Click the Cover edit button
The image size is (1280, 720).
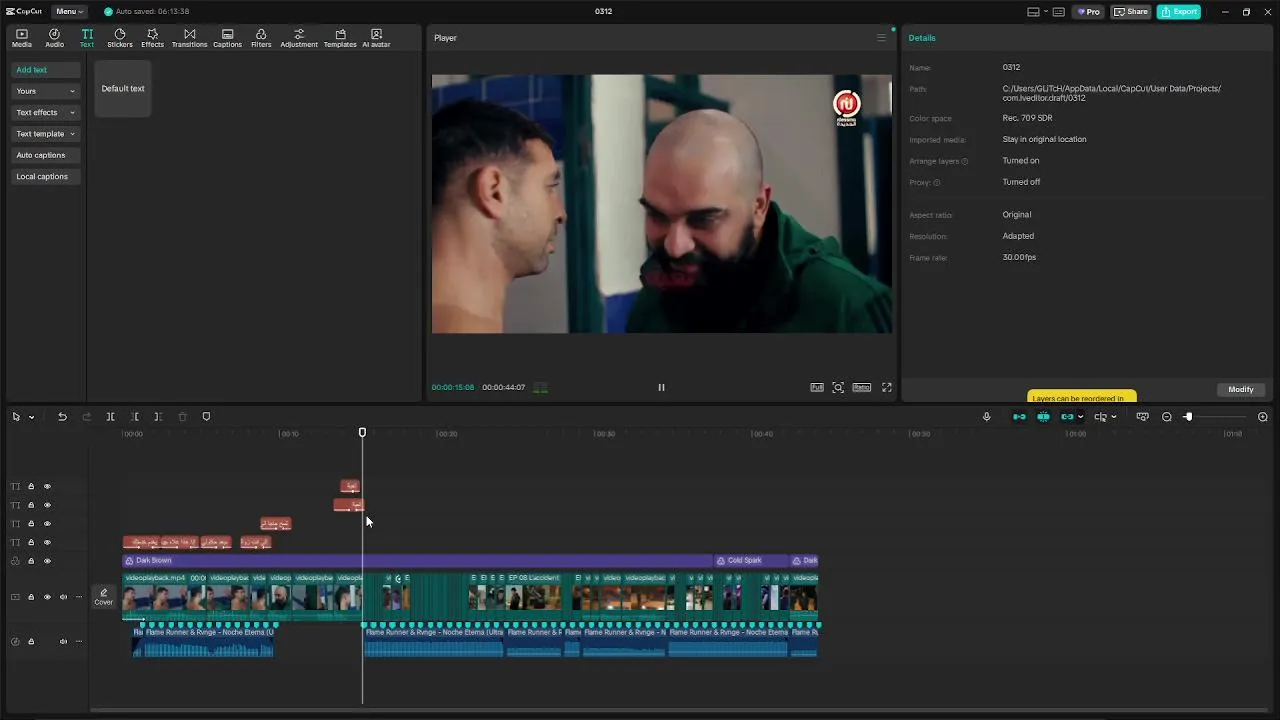[104, 597]
